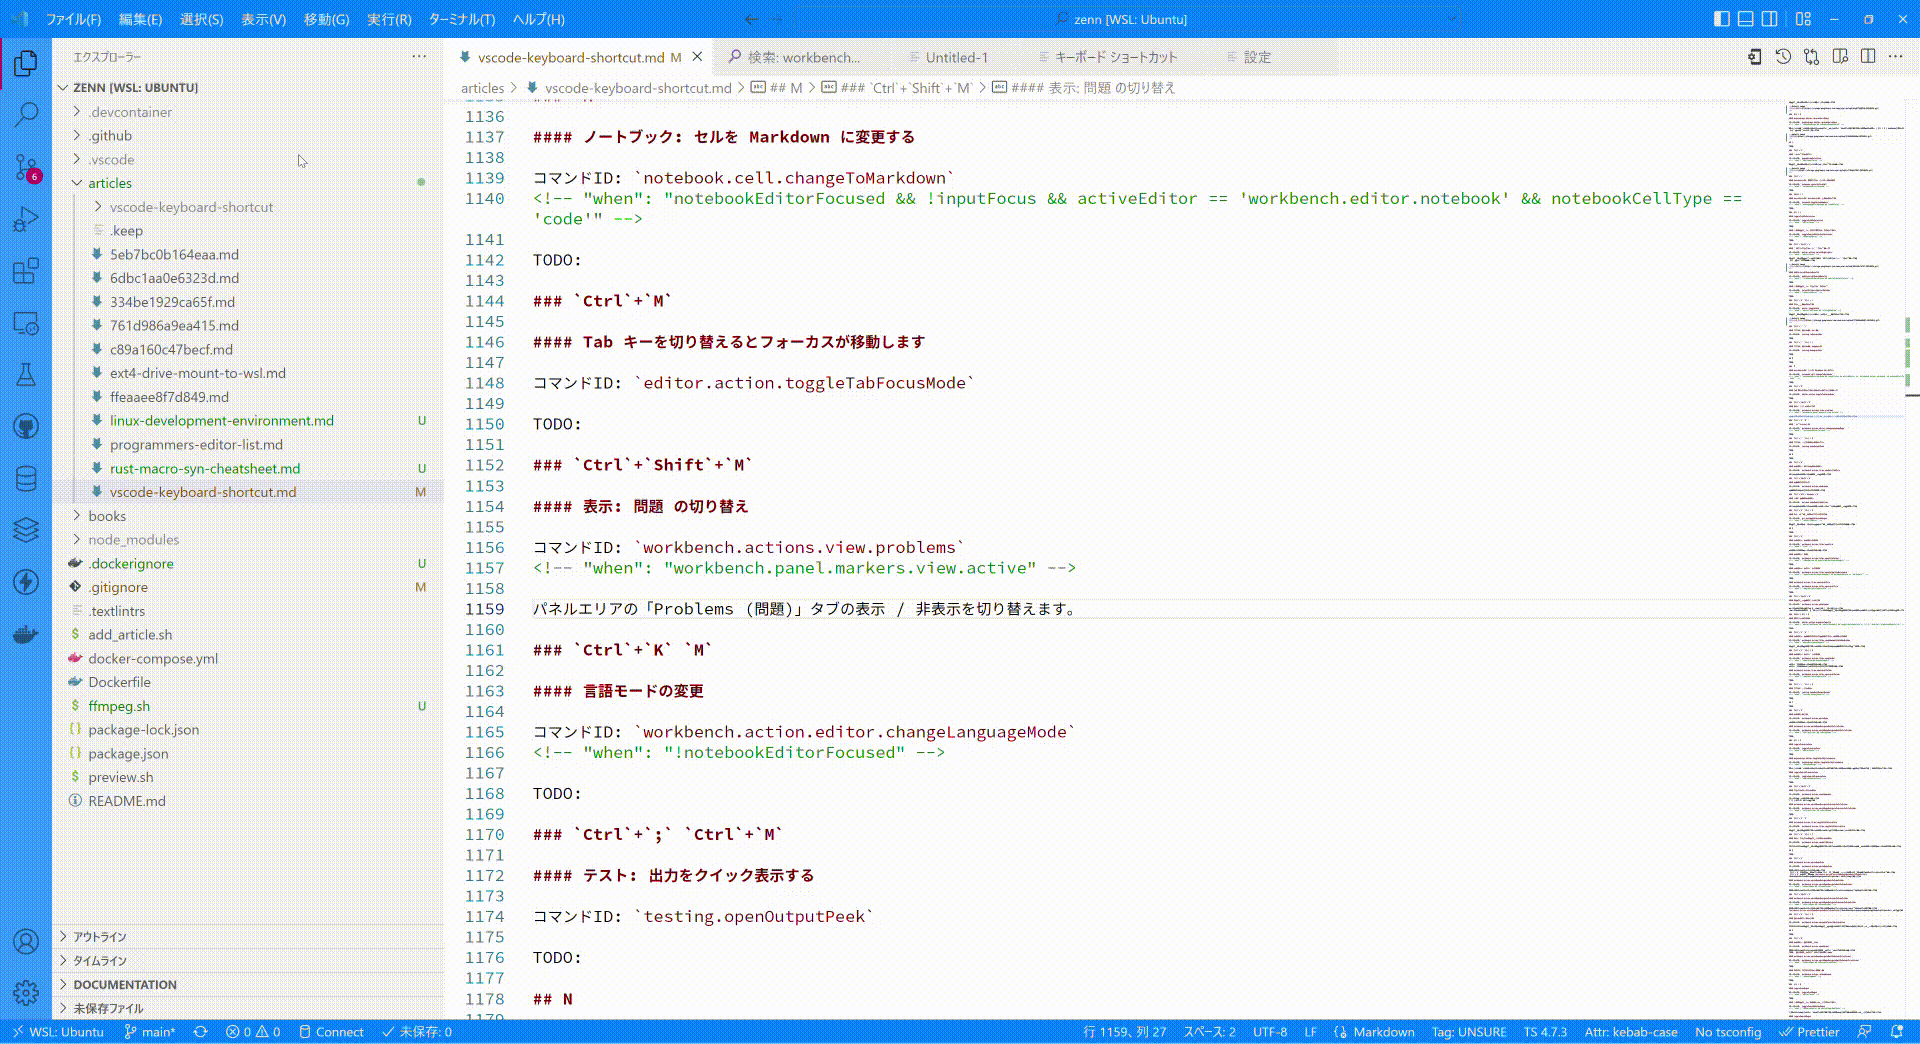Expand the .devcontainer folder
This screenshot has width=1920, height=1044.
247,112
